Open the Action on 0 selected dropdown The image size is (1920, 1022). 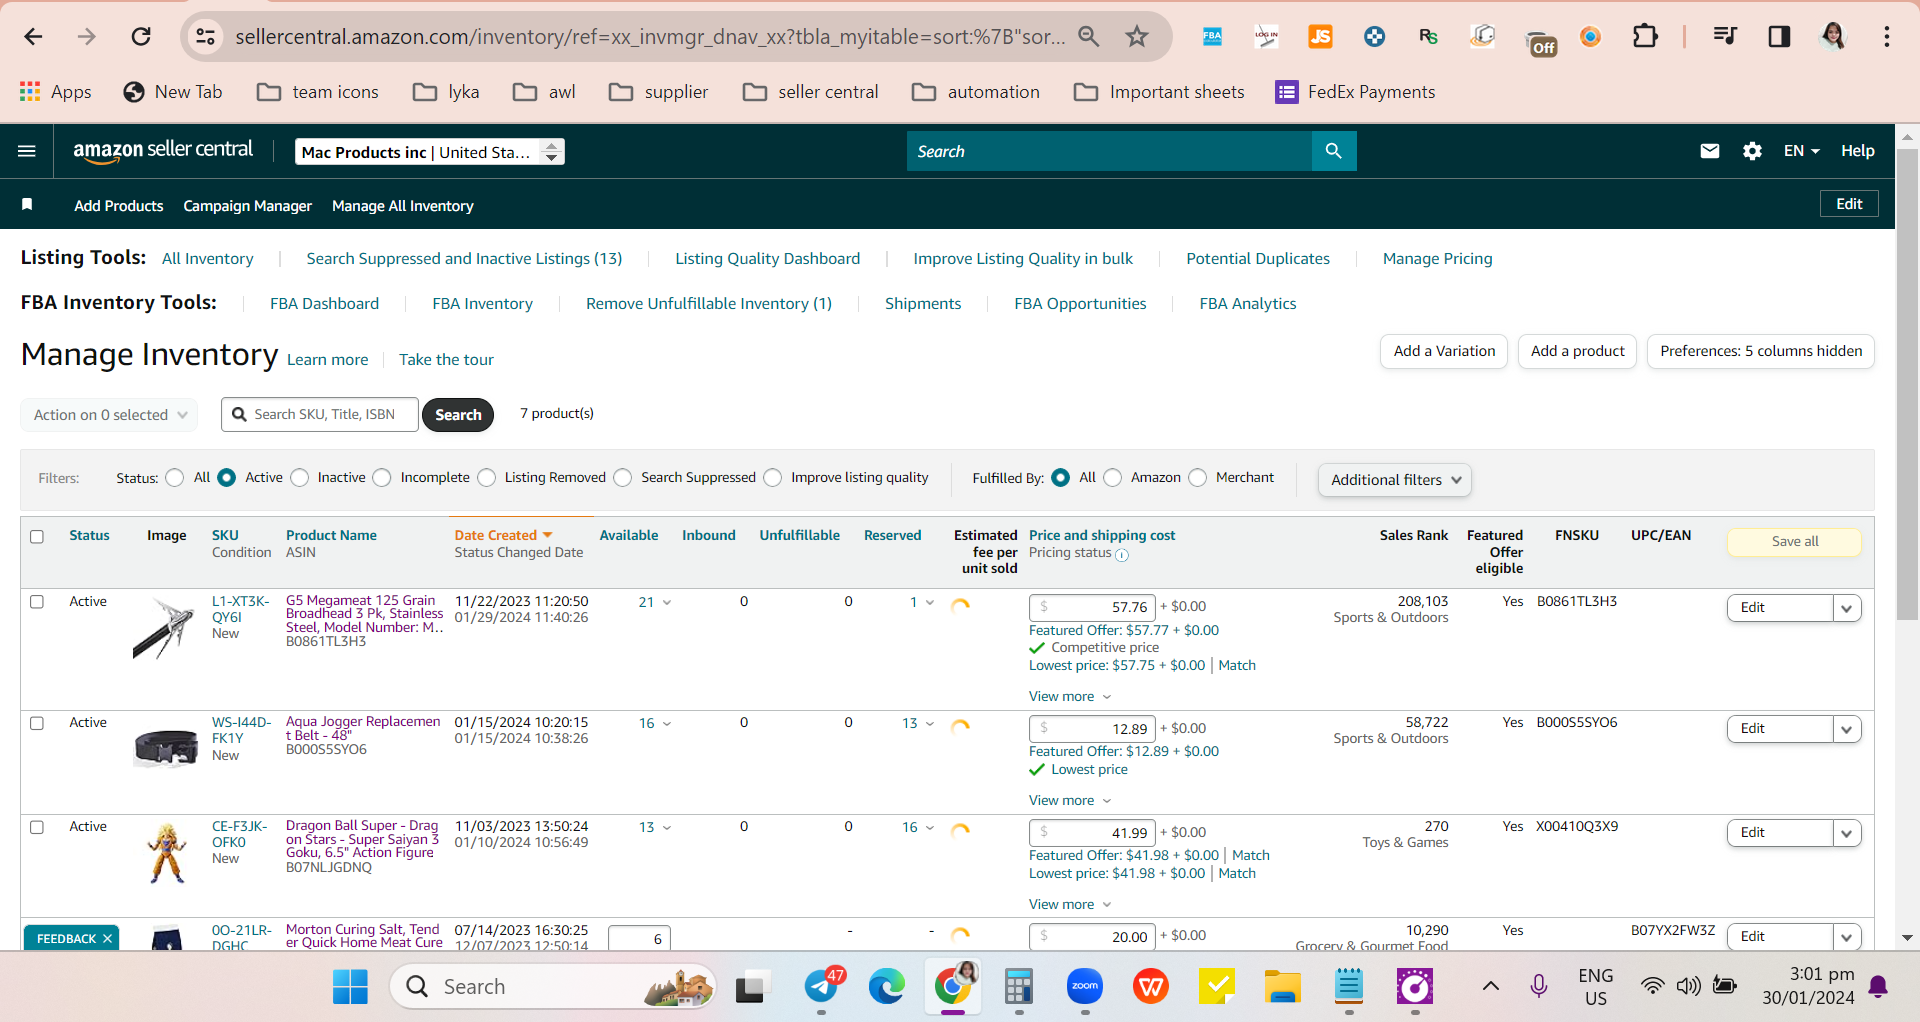click(109, 415)
